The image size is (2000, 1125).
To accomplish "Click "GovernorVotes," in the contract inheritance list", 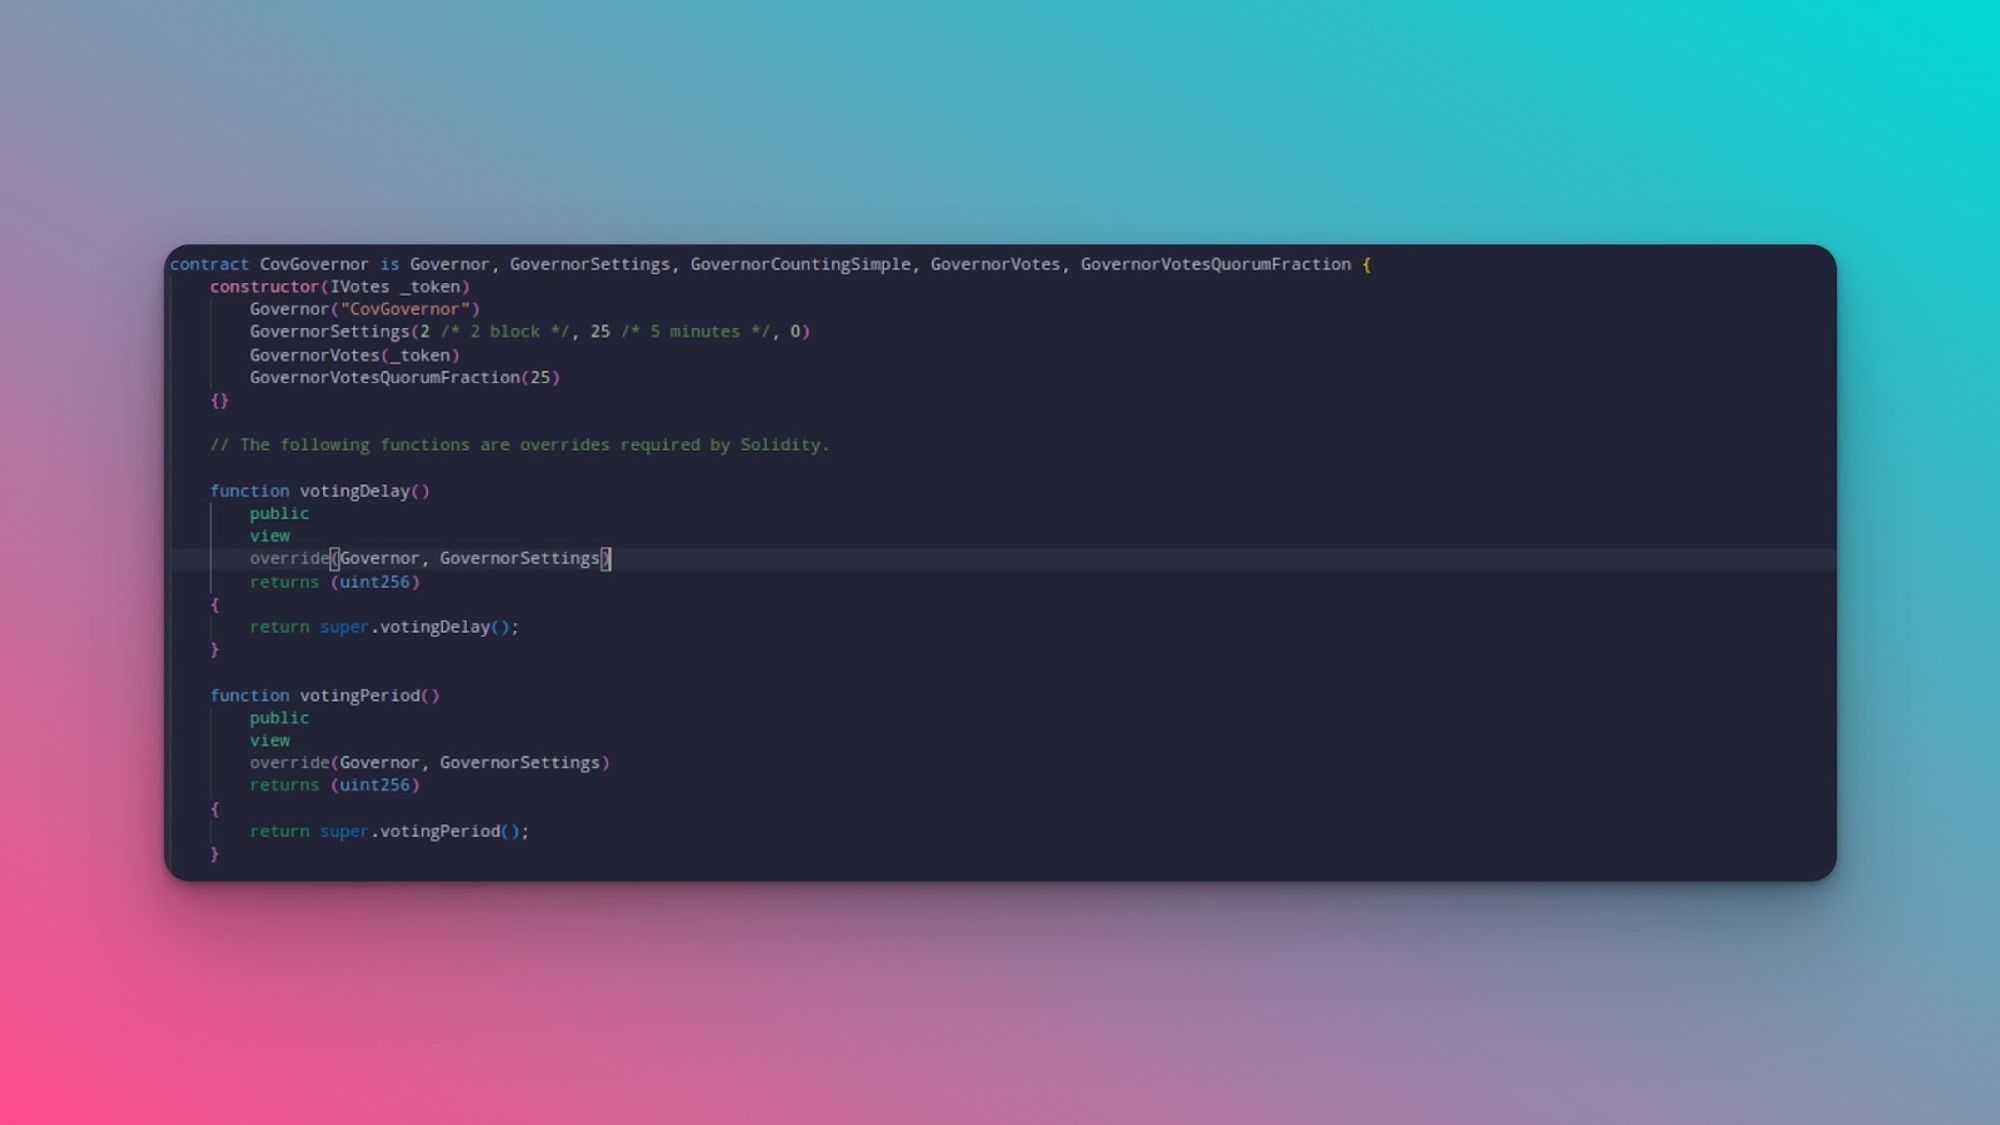I will click(1000, 264).
